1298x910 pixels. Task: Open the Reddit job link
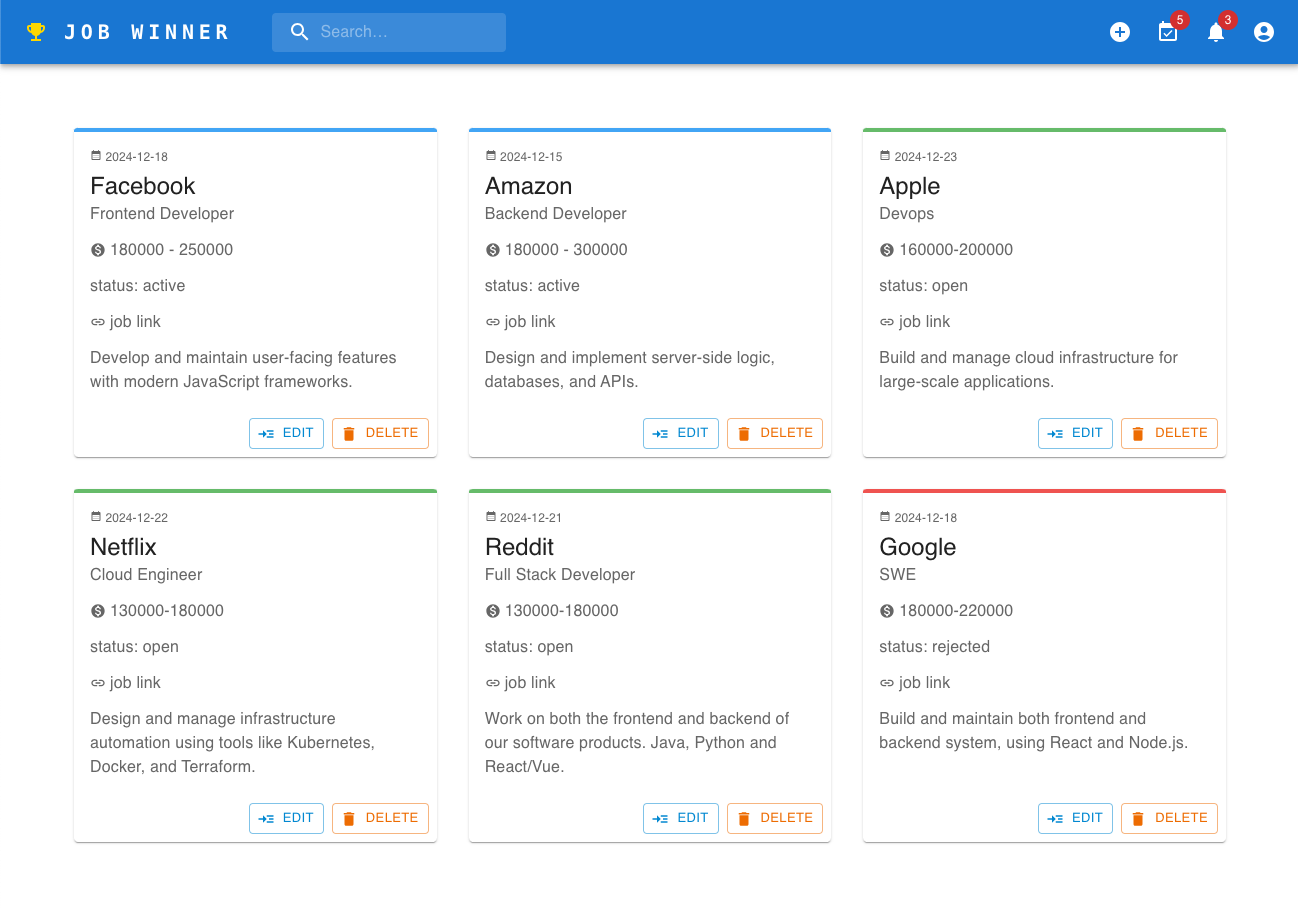pos(520,683)
